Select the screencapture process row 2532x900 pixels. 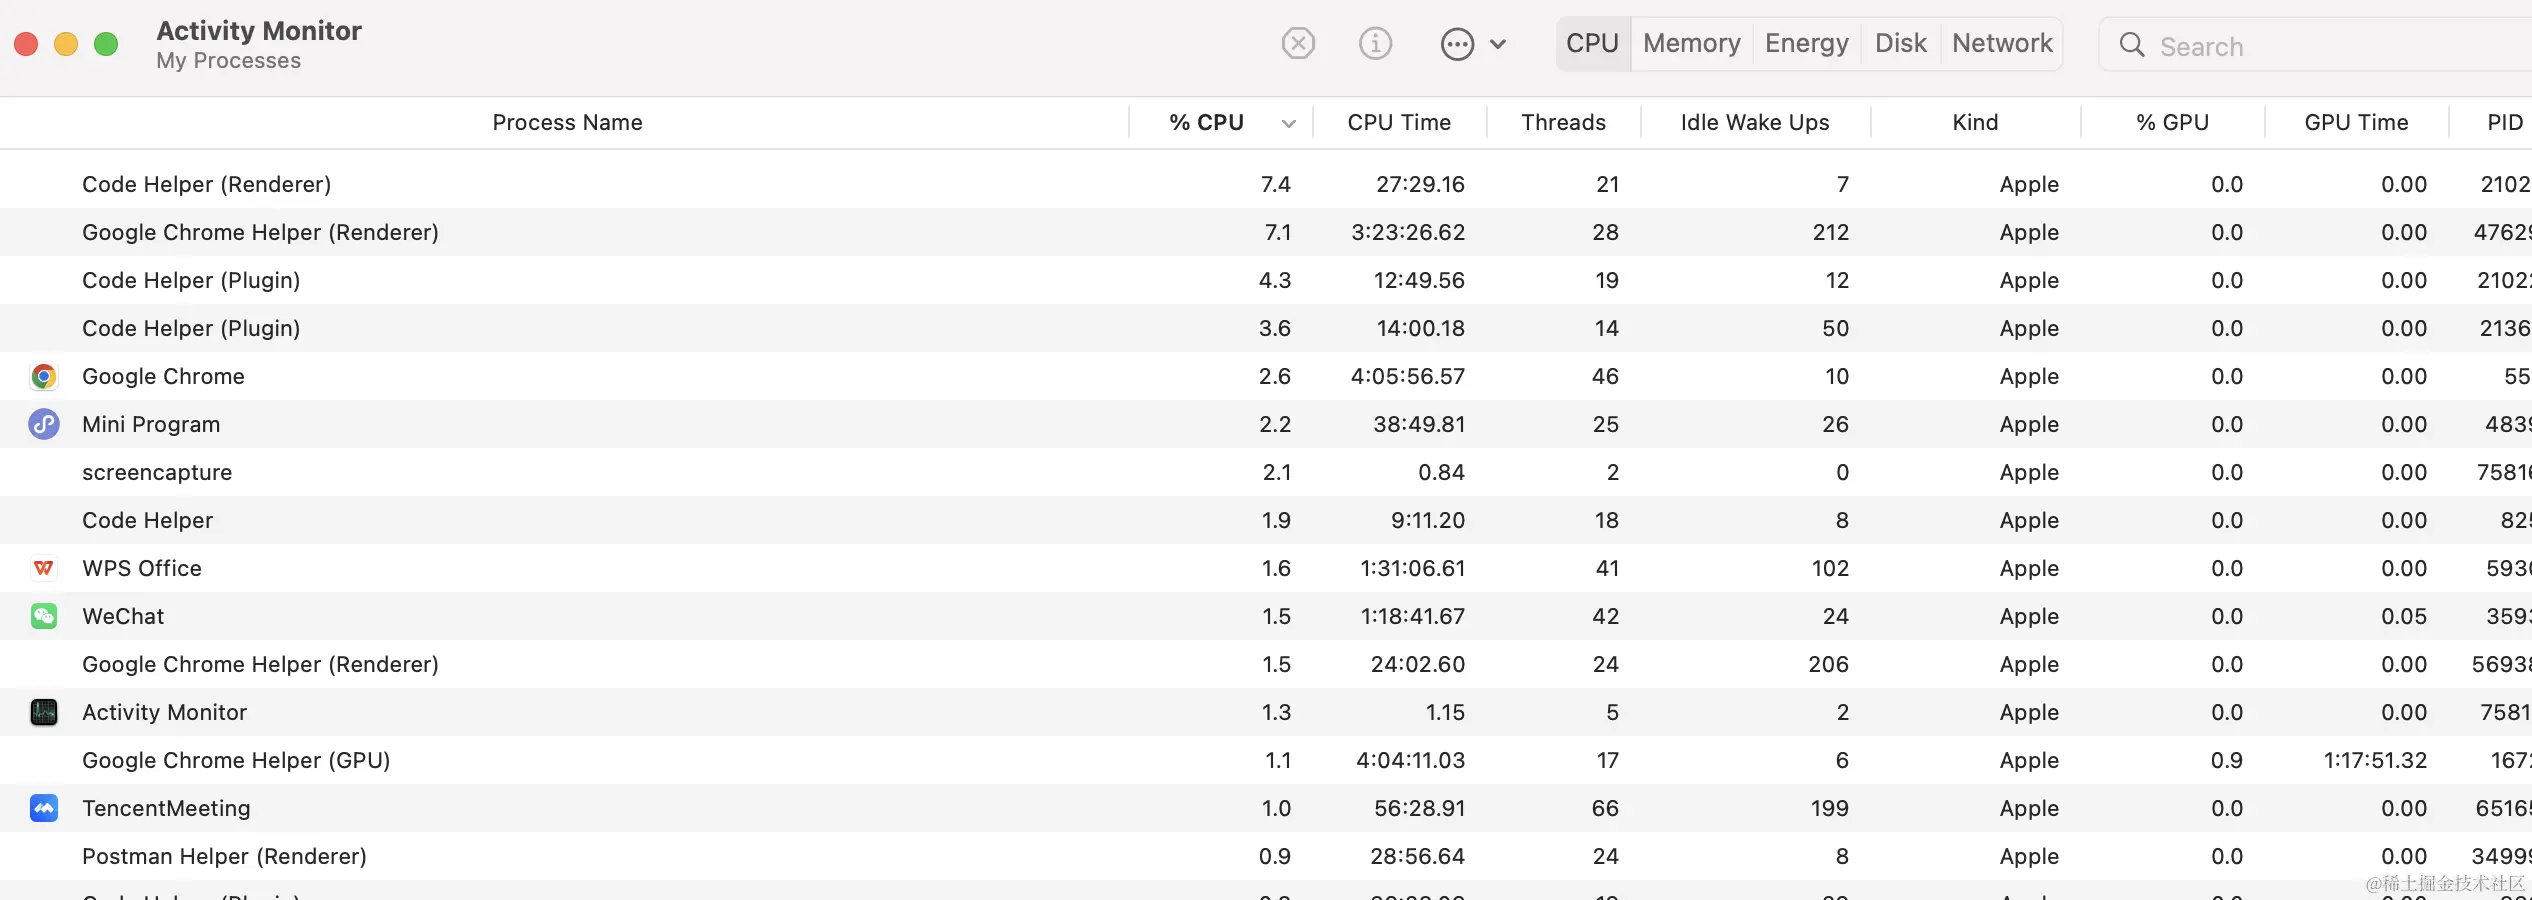[x=600, y=473]
